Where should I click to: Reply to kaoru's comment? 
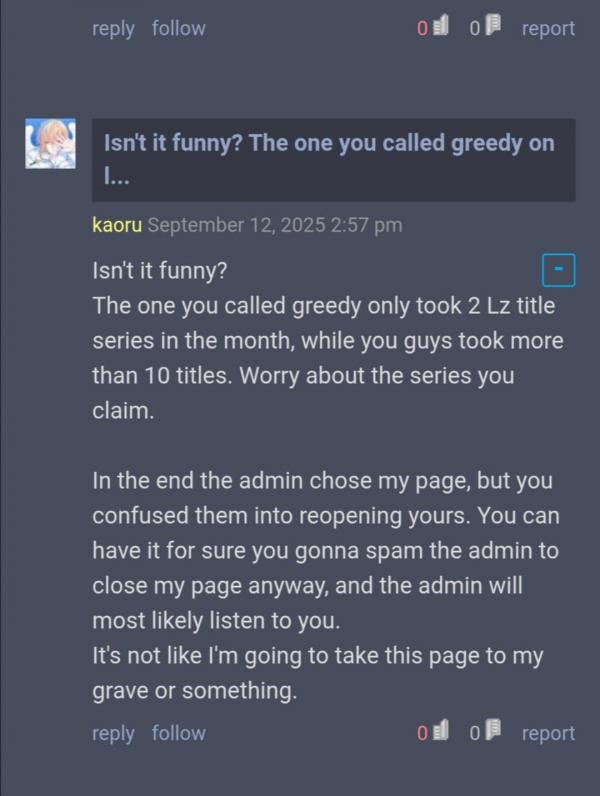pyautogui.click(x=113, y=734)
